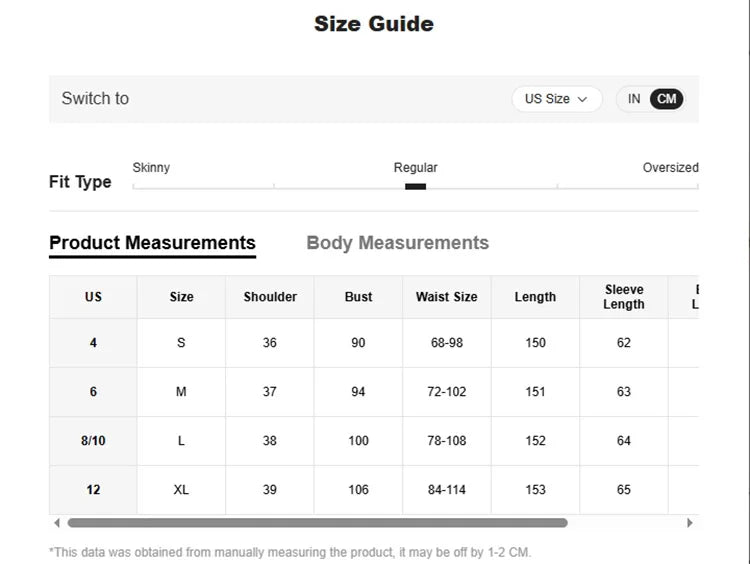Click the Waist Size column header
This screenshot has height=564, width=750.
coord(447,297)
